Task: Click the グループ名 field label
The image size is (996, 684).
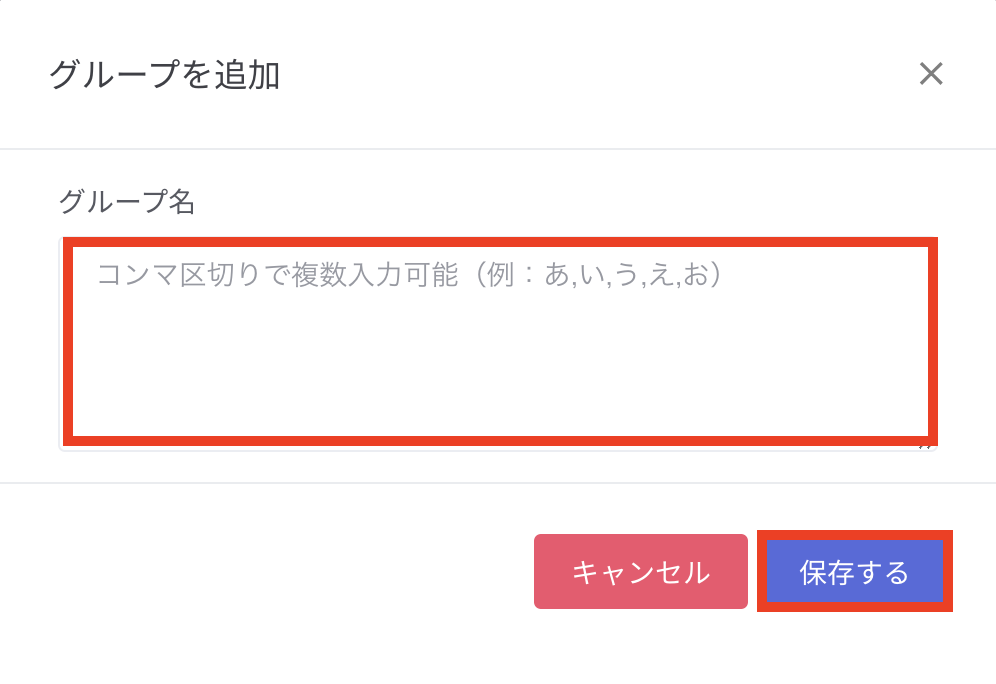Action: 126,202
